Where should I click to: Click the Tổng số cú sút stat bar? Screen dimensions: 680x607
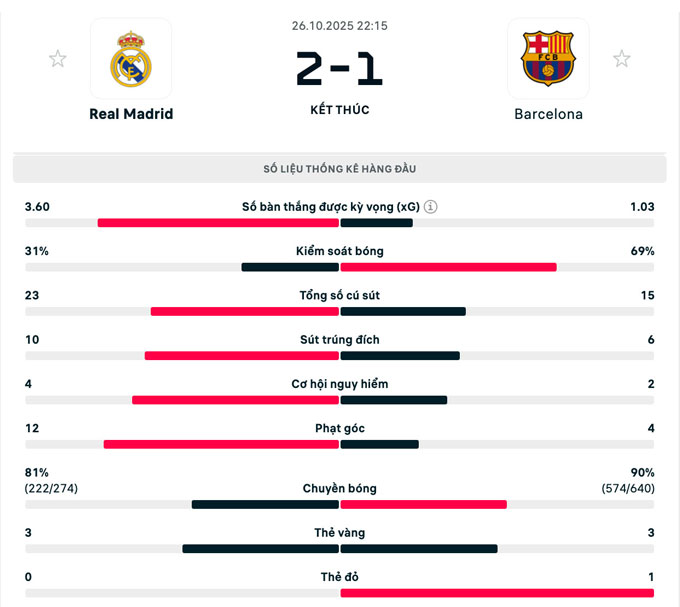tap(340, 311)
